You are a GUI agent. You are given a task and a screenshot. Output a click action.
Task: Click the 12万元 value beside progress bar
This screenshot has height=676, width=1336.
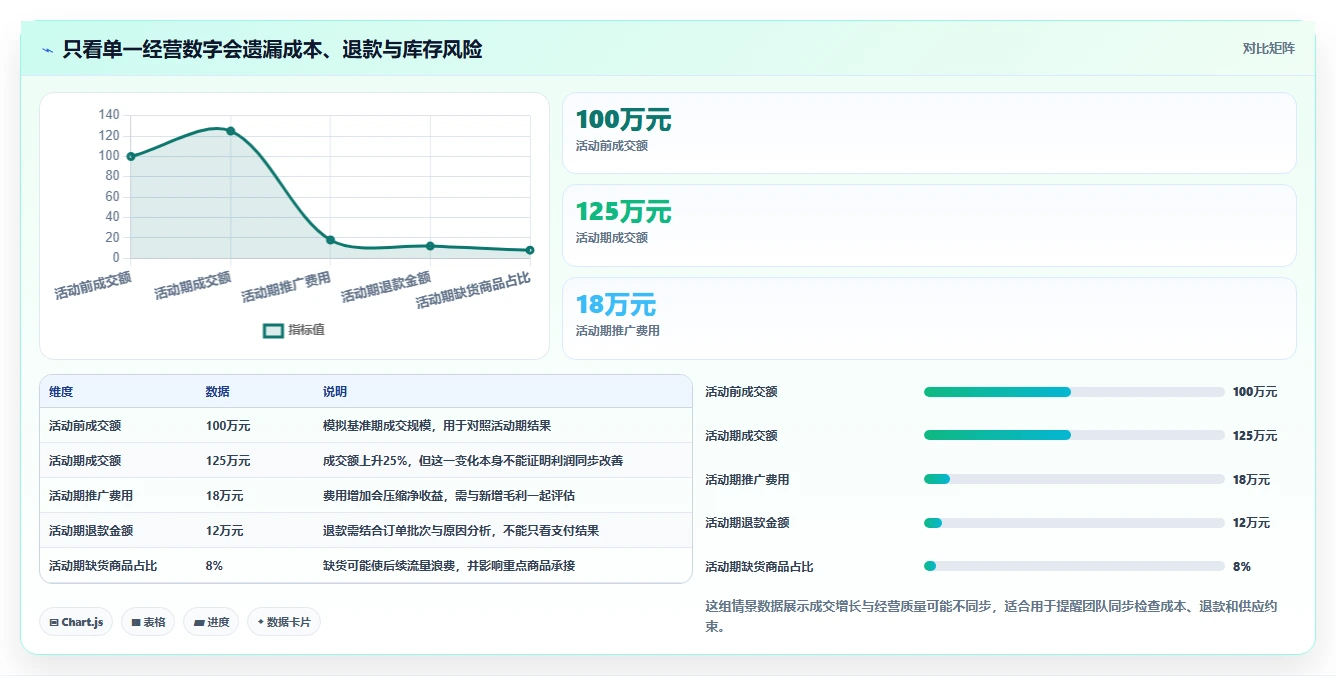(1251, 523)
